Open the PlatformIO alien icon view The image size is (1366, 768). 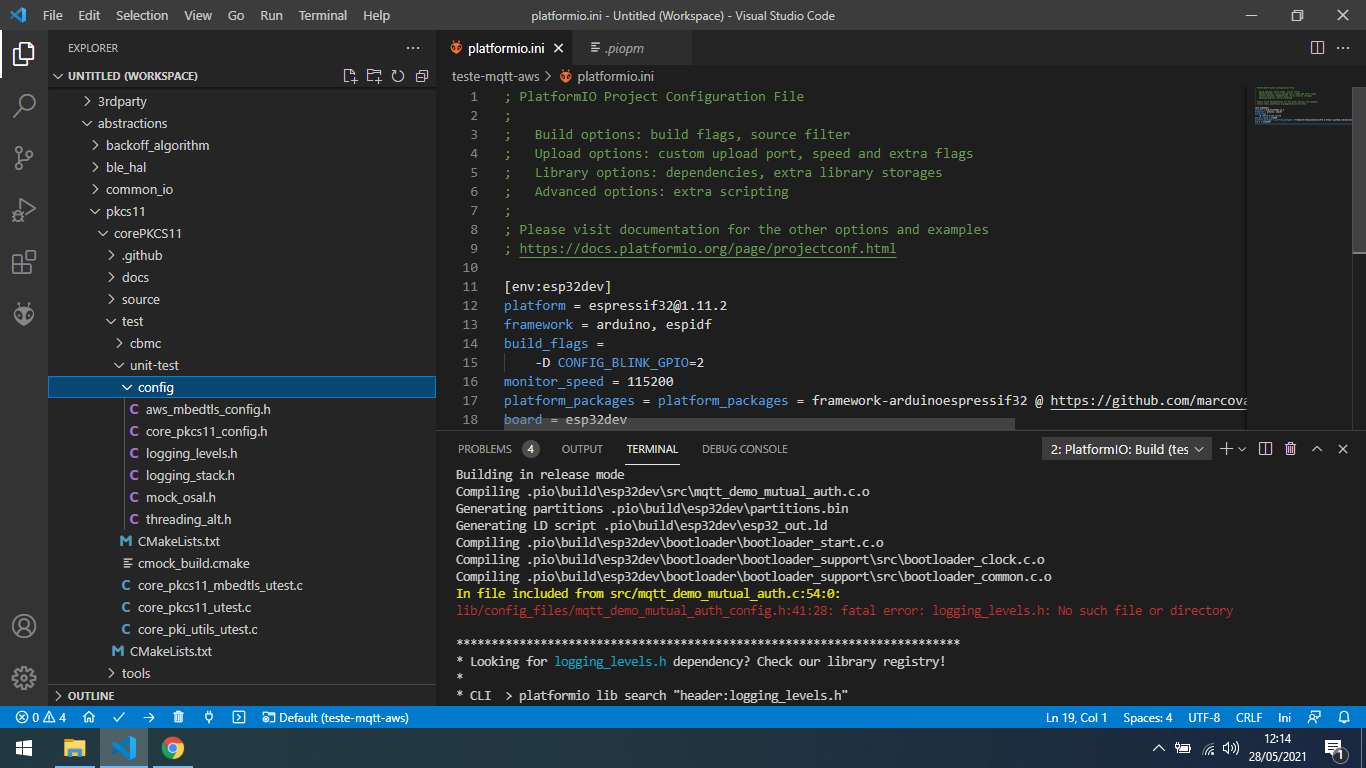point(24,314)
